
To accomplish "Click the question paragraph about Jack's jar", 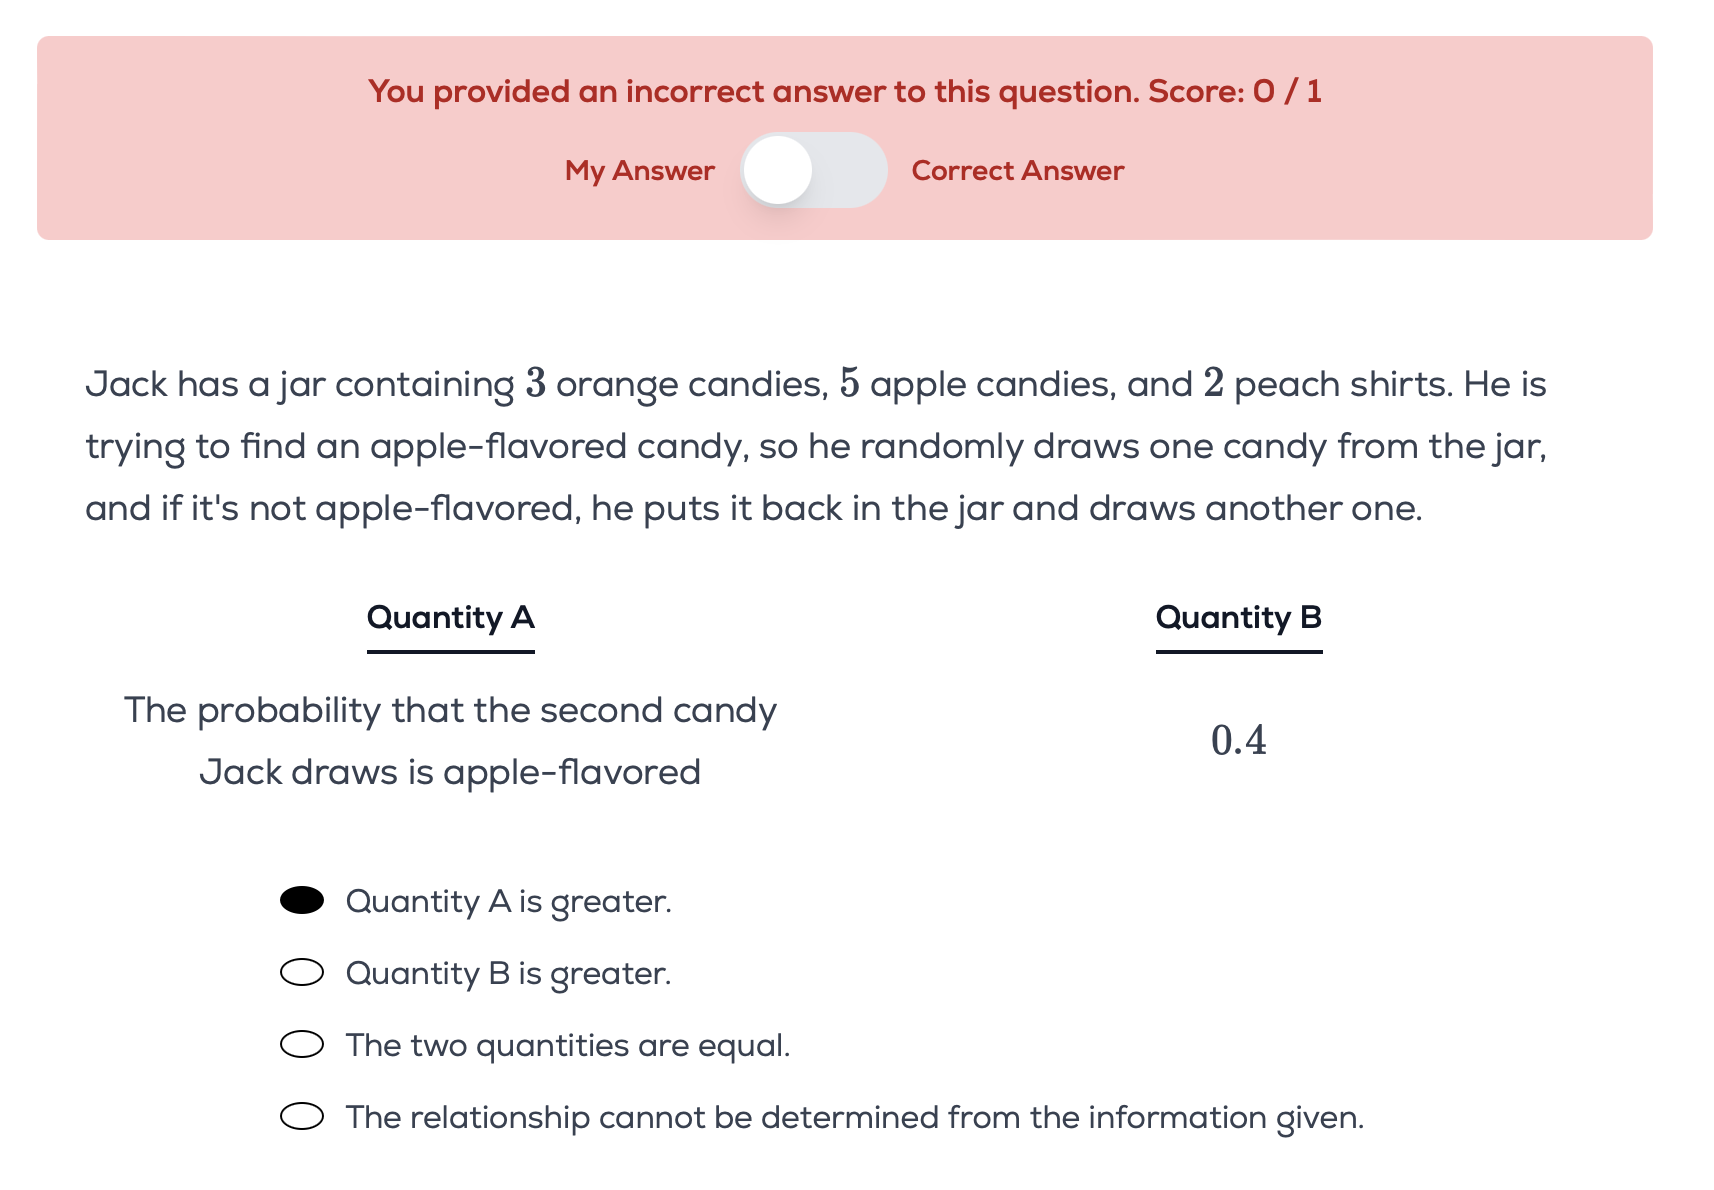I will pyautogui.click(x=815, y=446).
